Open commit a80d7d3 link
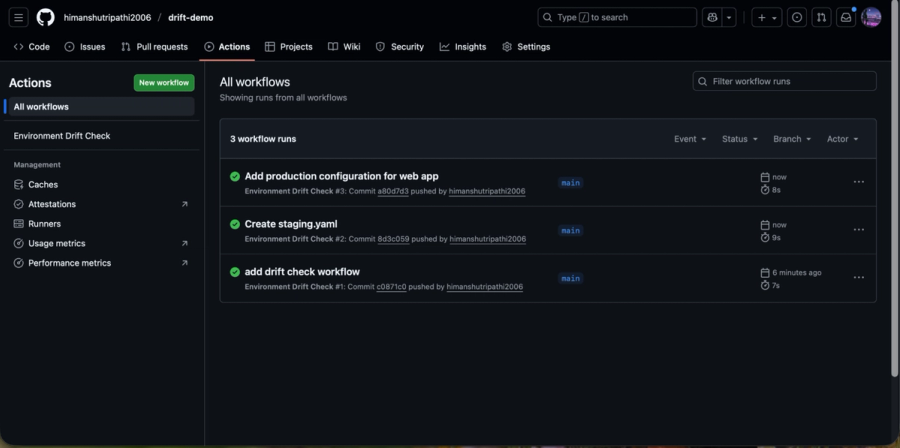Viewport: 900px width, 448px height. 393,191
